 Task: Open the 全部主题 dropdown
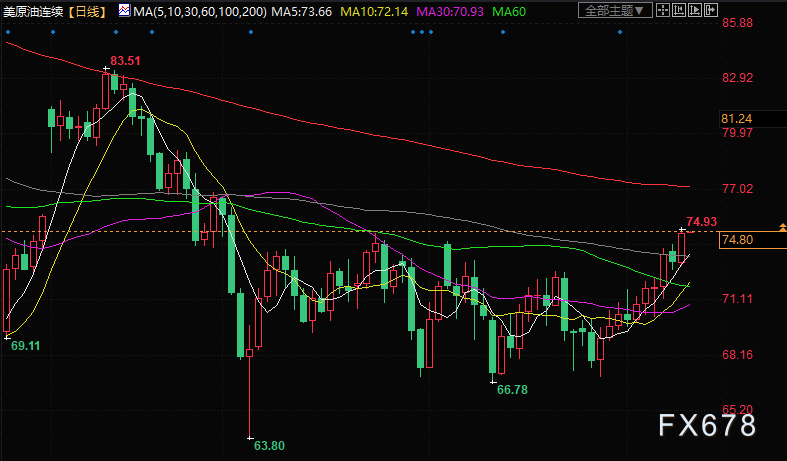615,10
